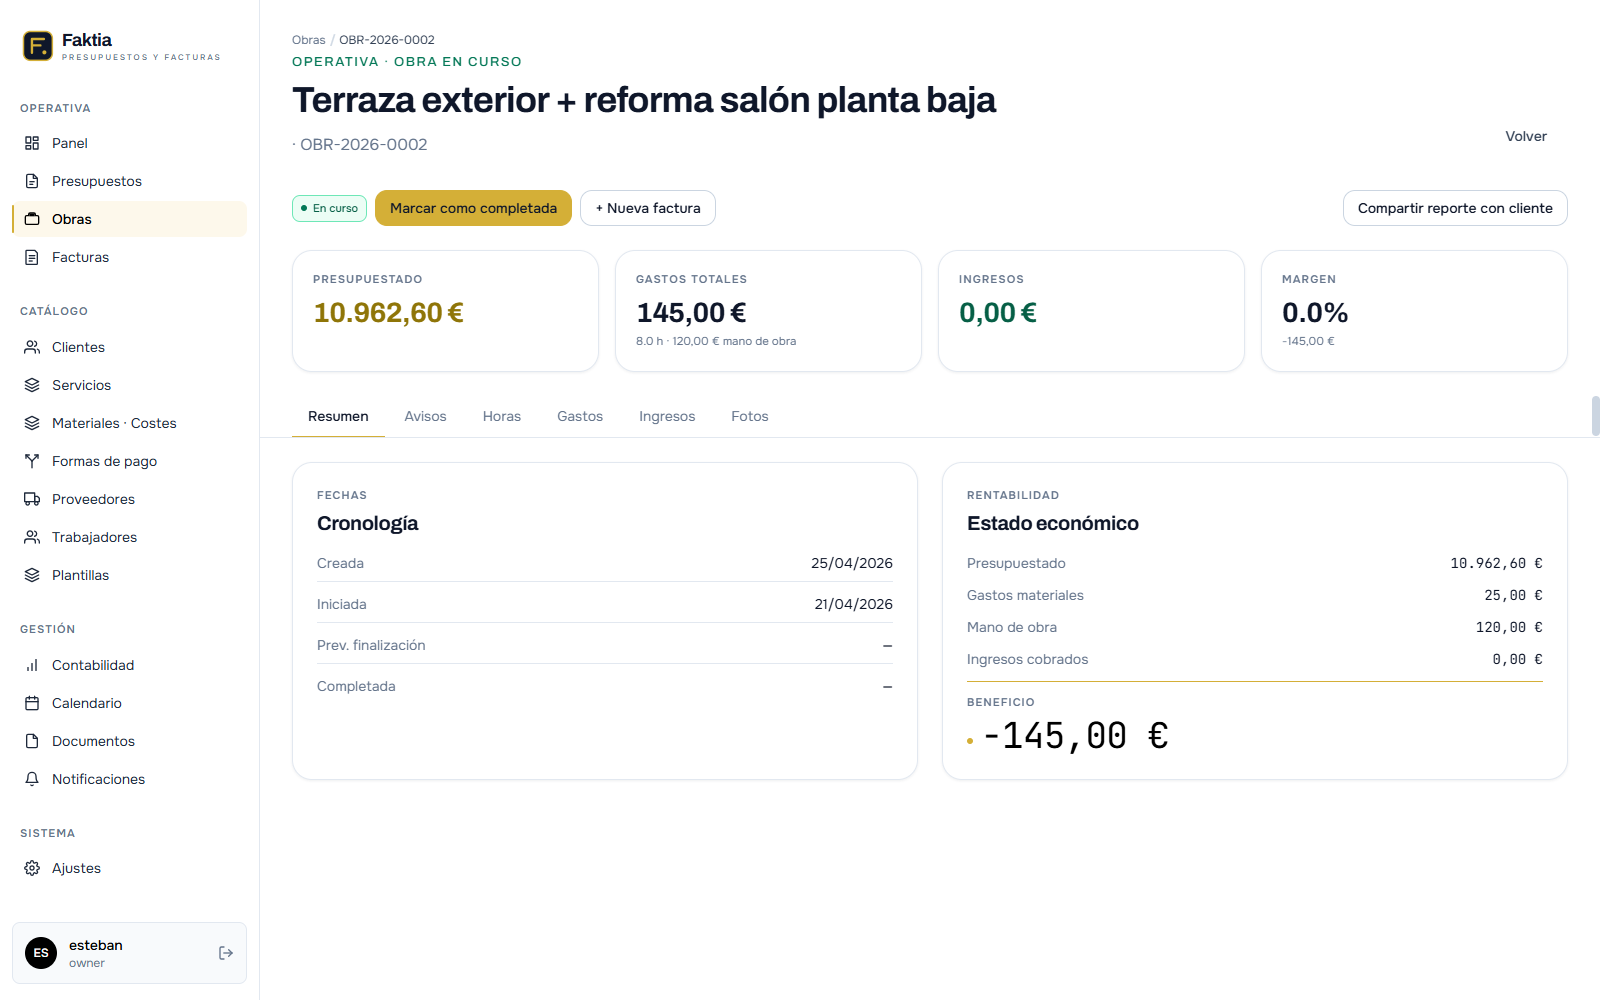
Task: Navigate back via the Obras breadcrumb link
Action: coord(308,39)
